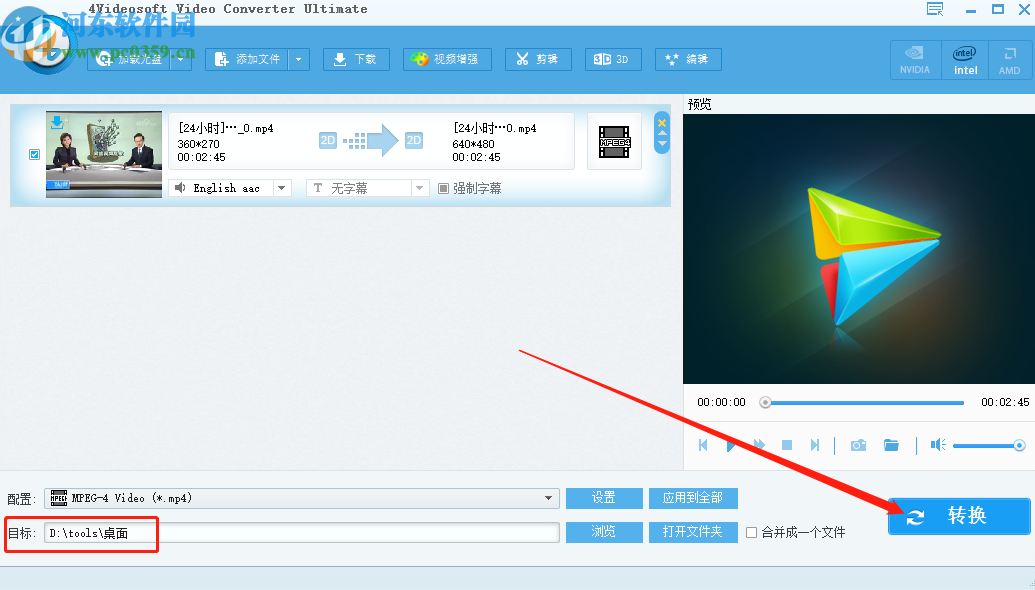This screenshot has width=1035, height=590.
Task: Click the total duration 00:02:45 in preview
Action: [x=1005, y=402]
